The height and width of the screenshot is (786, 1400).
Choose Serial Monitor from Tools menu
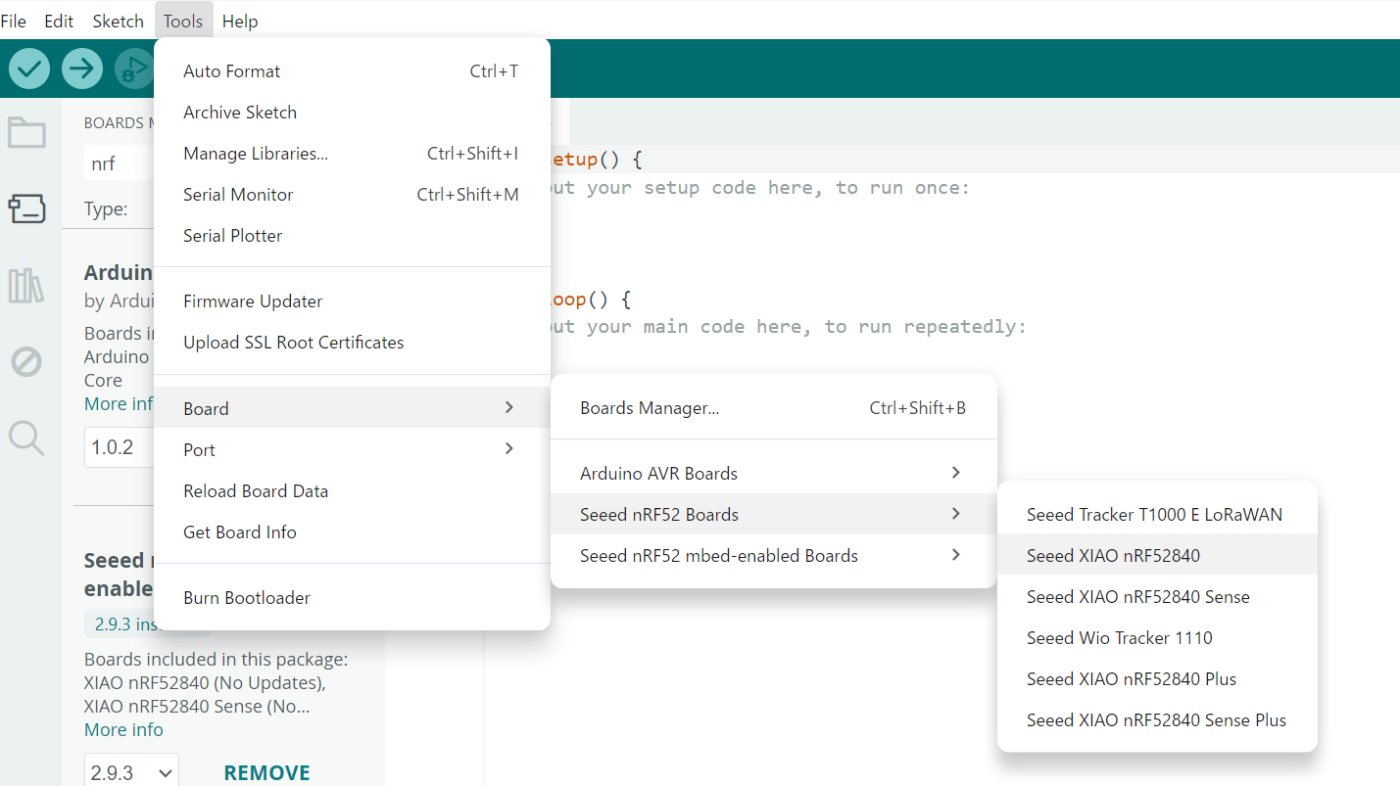[x=352, y=194]
